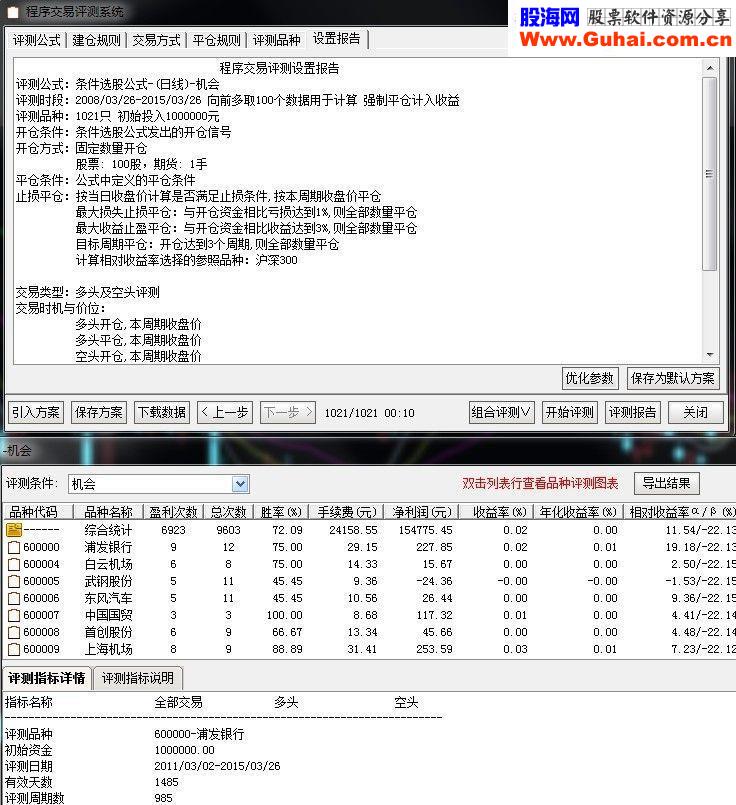Click 保存为默认方案 button
The width and height of the screenshot is (736, 805).
pos(672,379)
